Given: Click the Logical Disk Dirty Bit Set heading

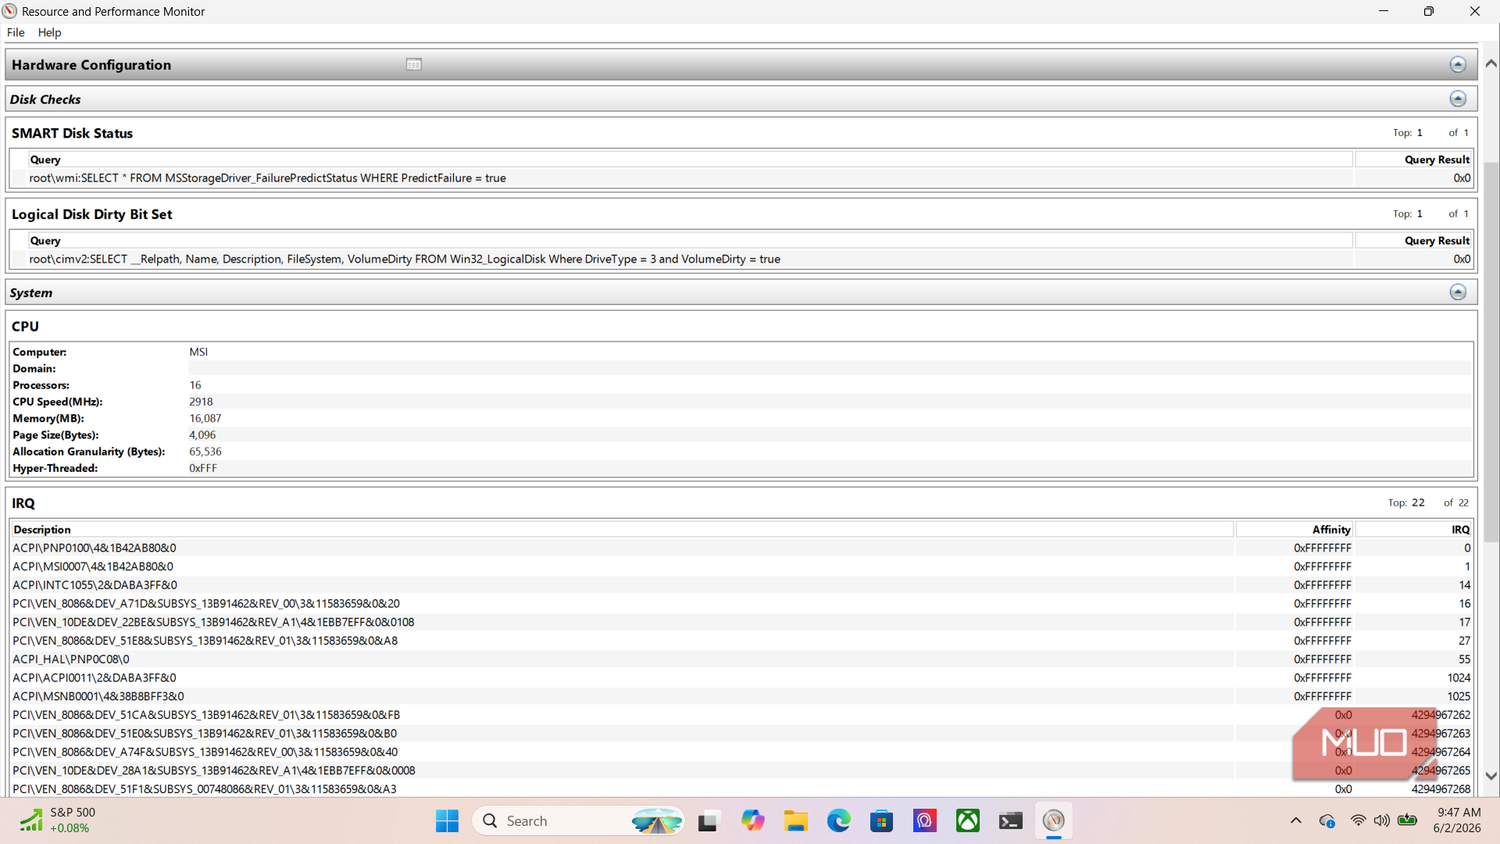Looking at the screenshot, I should [92, 214].
